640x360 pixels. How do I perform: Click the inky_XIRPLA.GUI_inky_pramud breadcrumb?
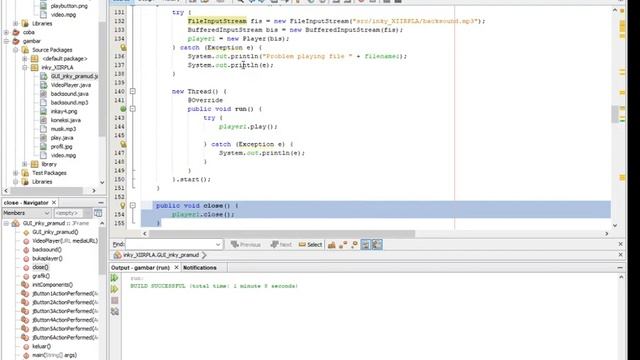coord(161,255)
